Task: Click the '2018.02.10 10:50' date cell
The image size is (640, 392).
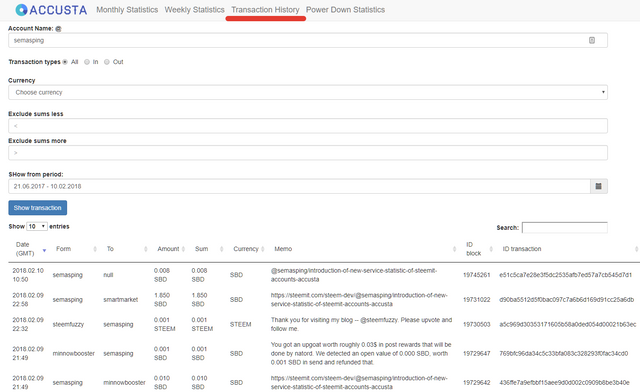Action: click(28, 275)
